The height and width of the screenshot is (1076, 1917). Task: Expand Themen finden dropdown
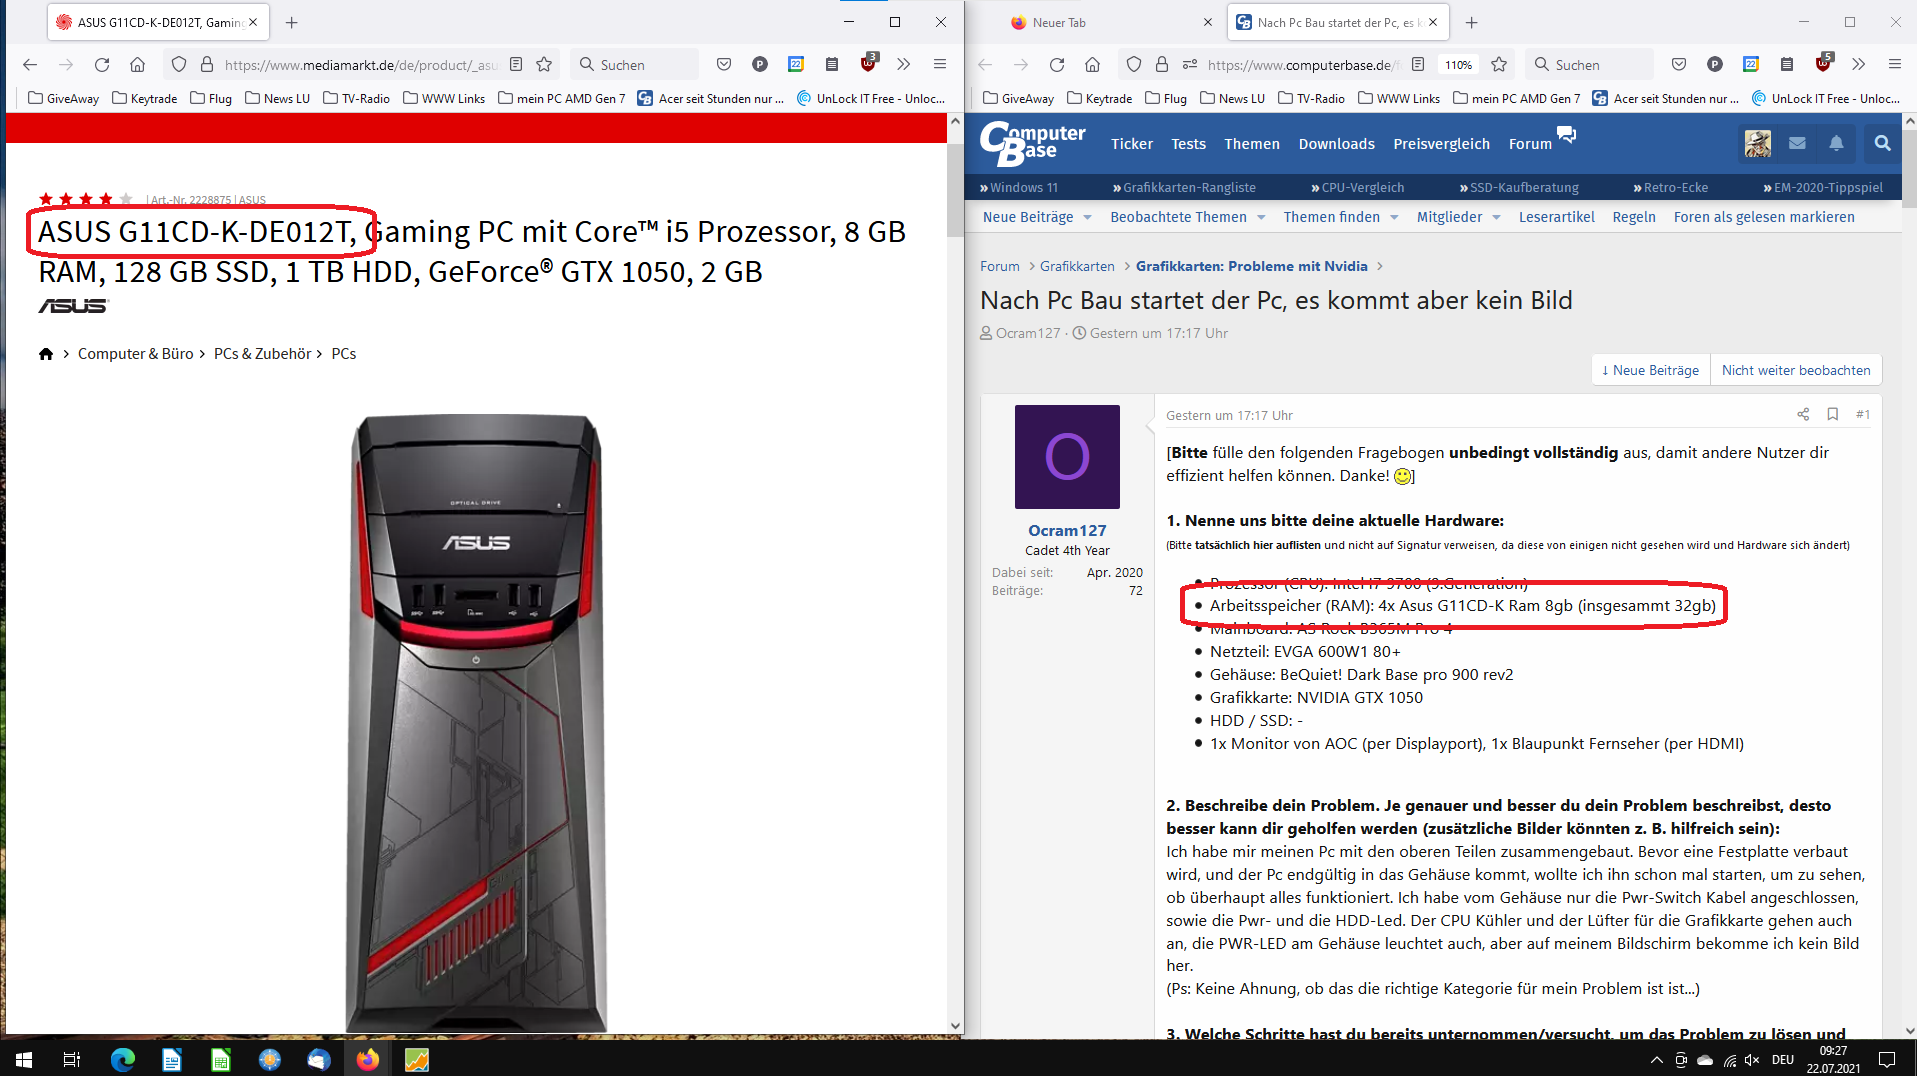coord(1394,218)
